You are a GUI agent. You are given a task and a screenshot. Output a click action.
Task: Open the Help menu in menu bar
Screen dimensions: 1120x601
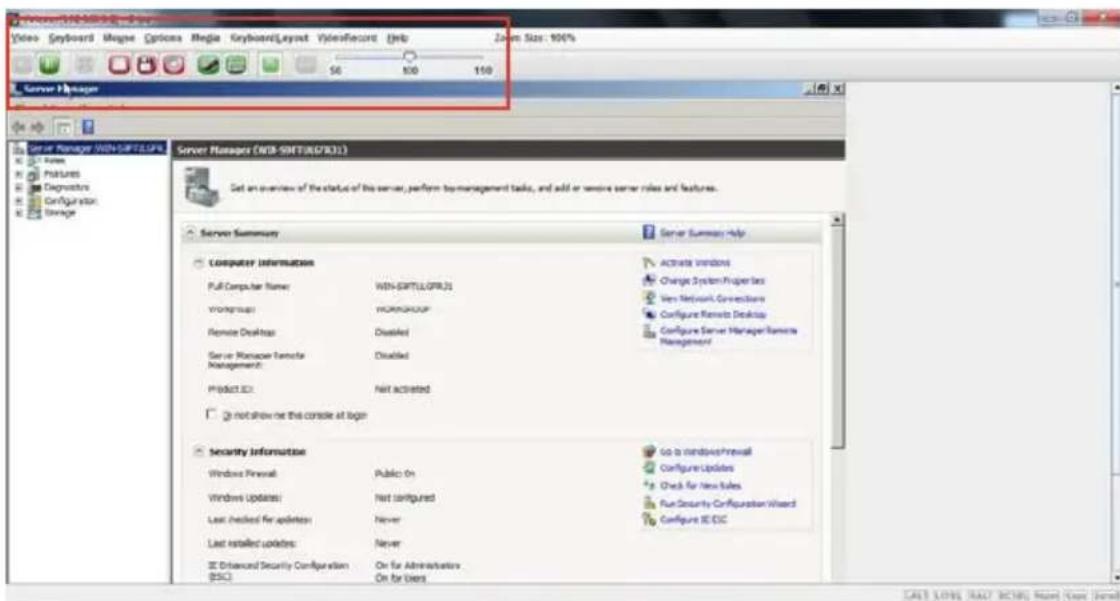(x=397, y=38)
